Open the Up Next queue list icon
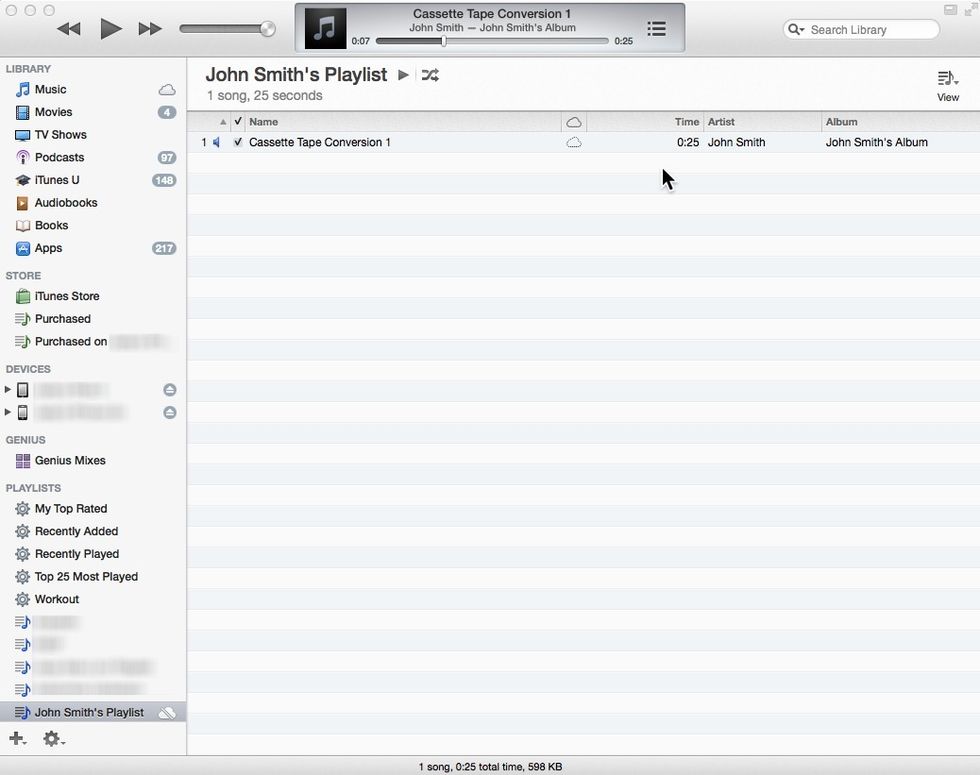 pyautogui.click(x=657, y=28)
